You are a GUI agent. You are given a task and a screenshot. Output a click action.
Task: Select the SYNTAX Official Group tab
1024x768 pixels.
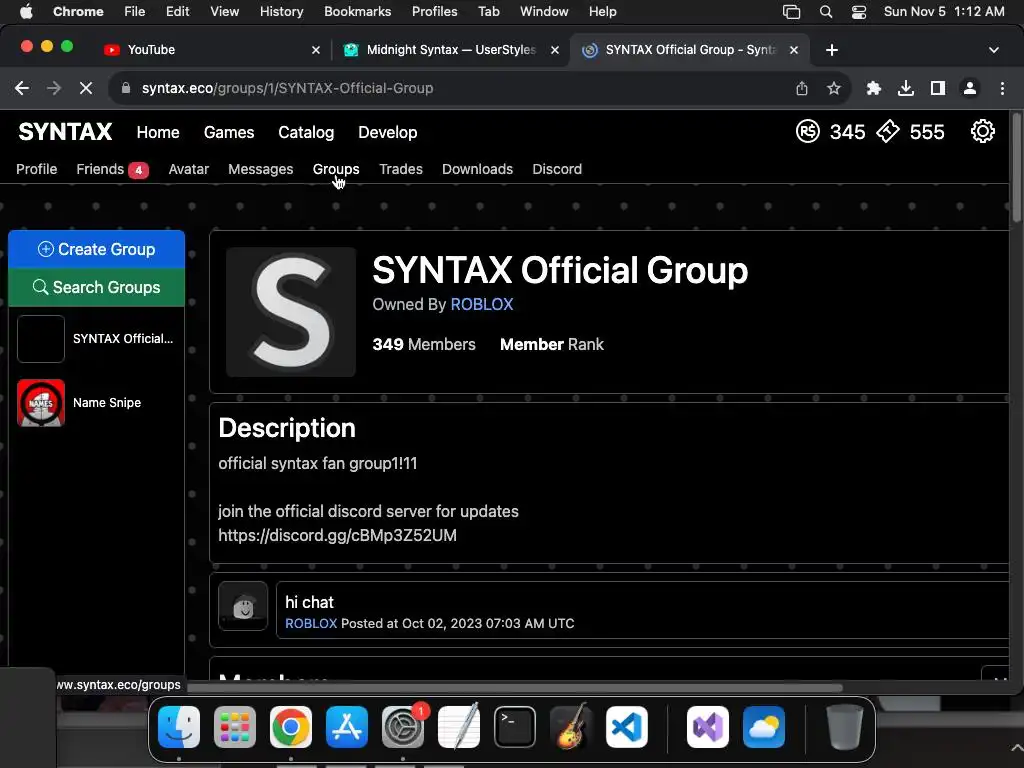[689, 50]
